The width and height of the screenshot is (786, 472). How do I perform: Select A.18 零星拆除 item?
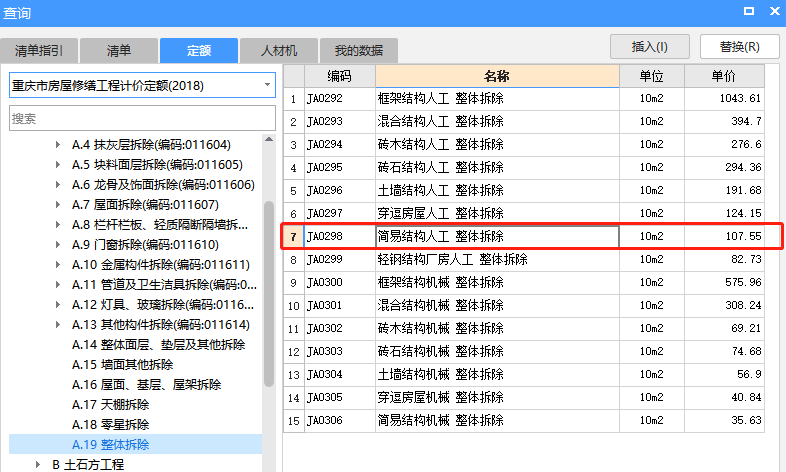pos(110,425)
